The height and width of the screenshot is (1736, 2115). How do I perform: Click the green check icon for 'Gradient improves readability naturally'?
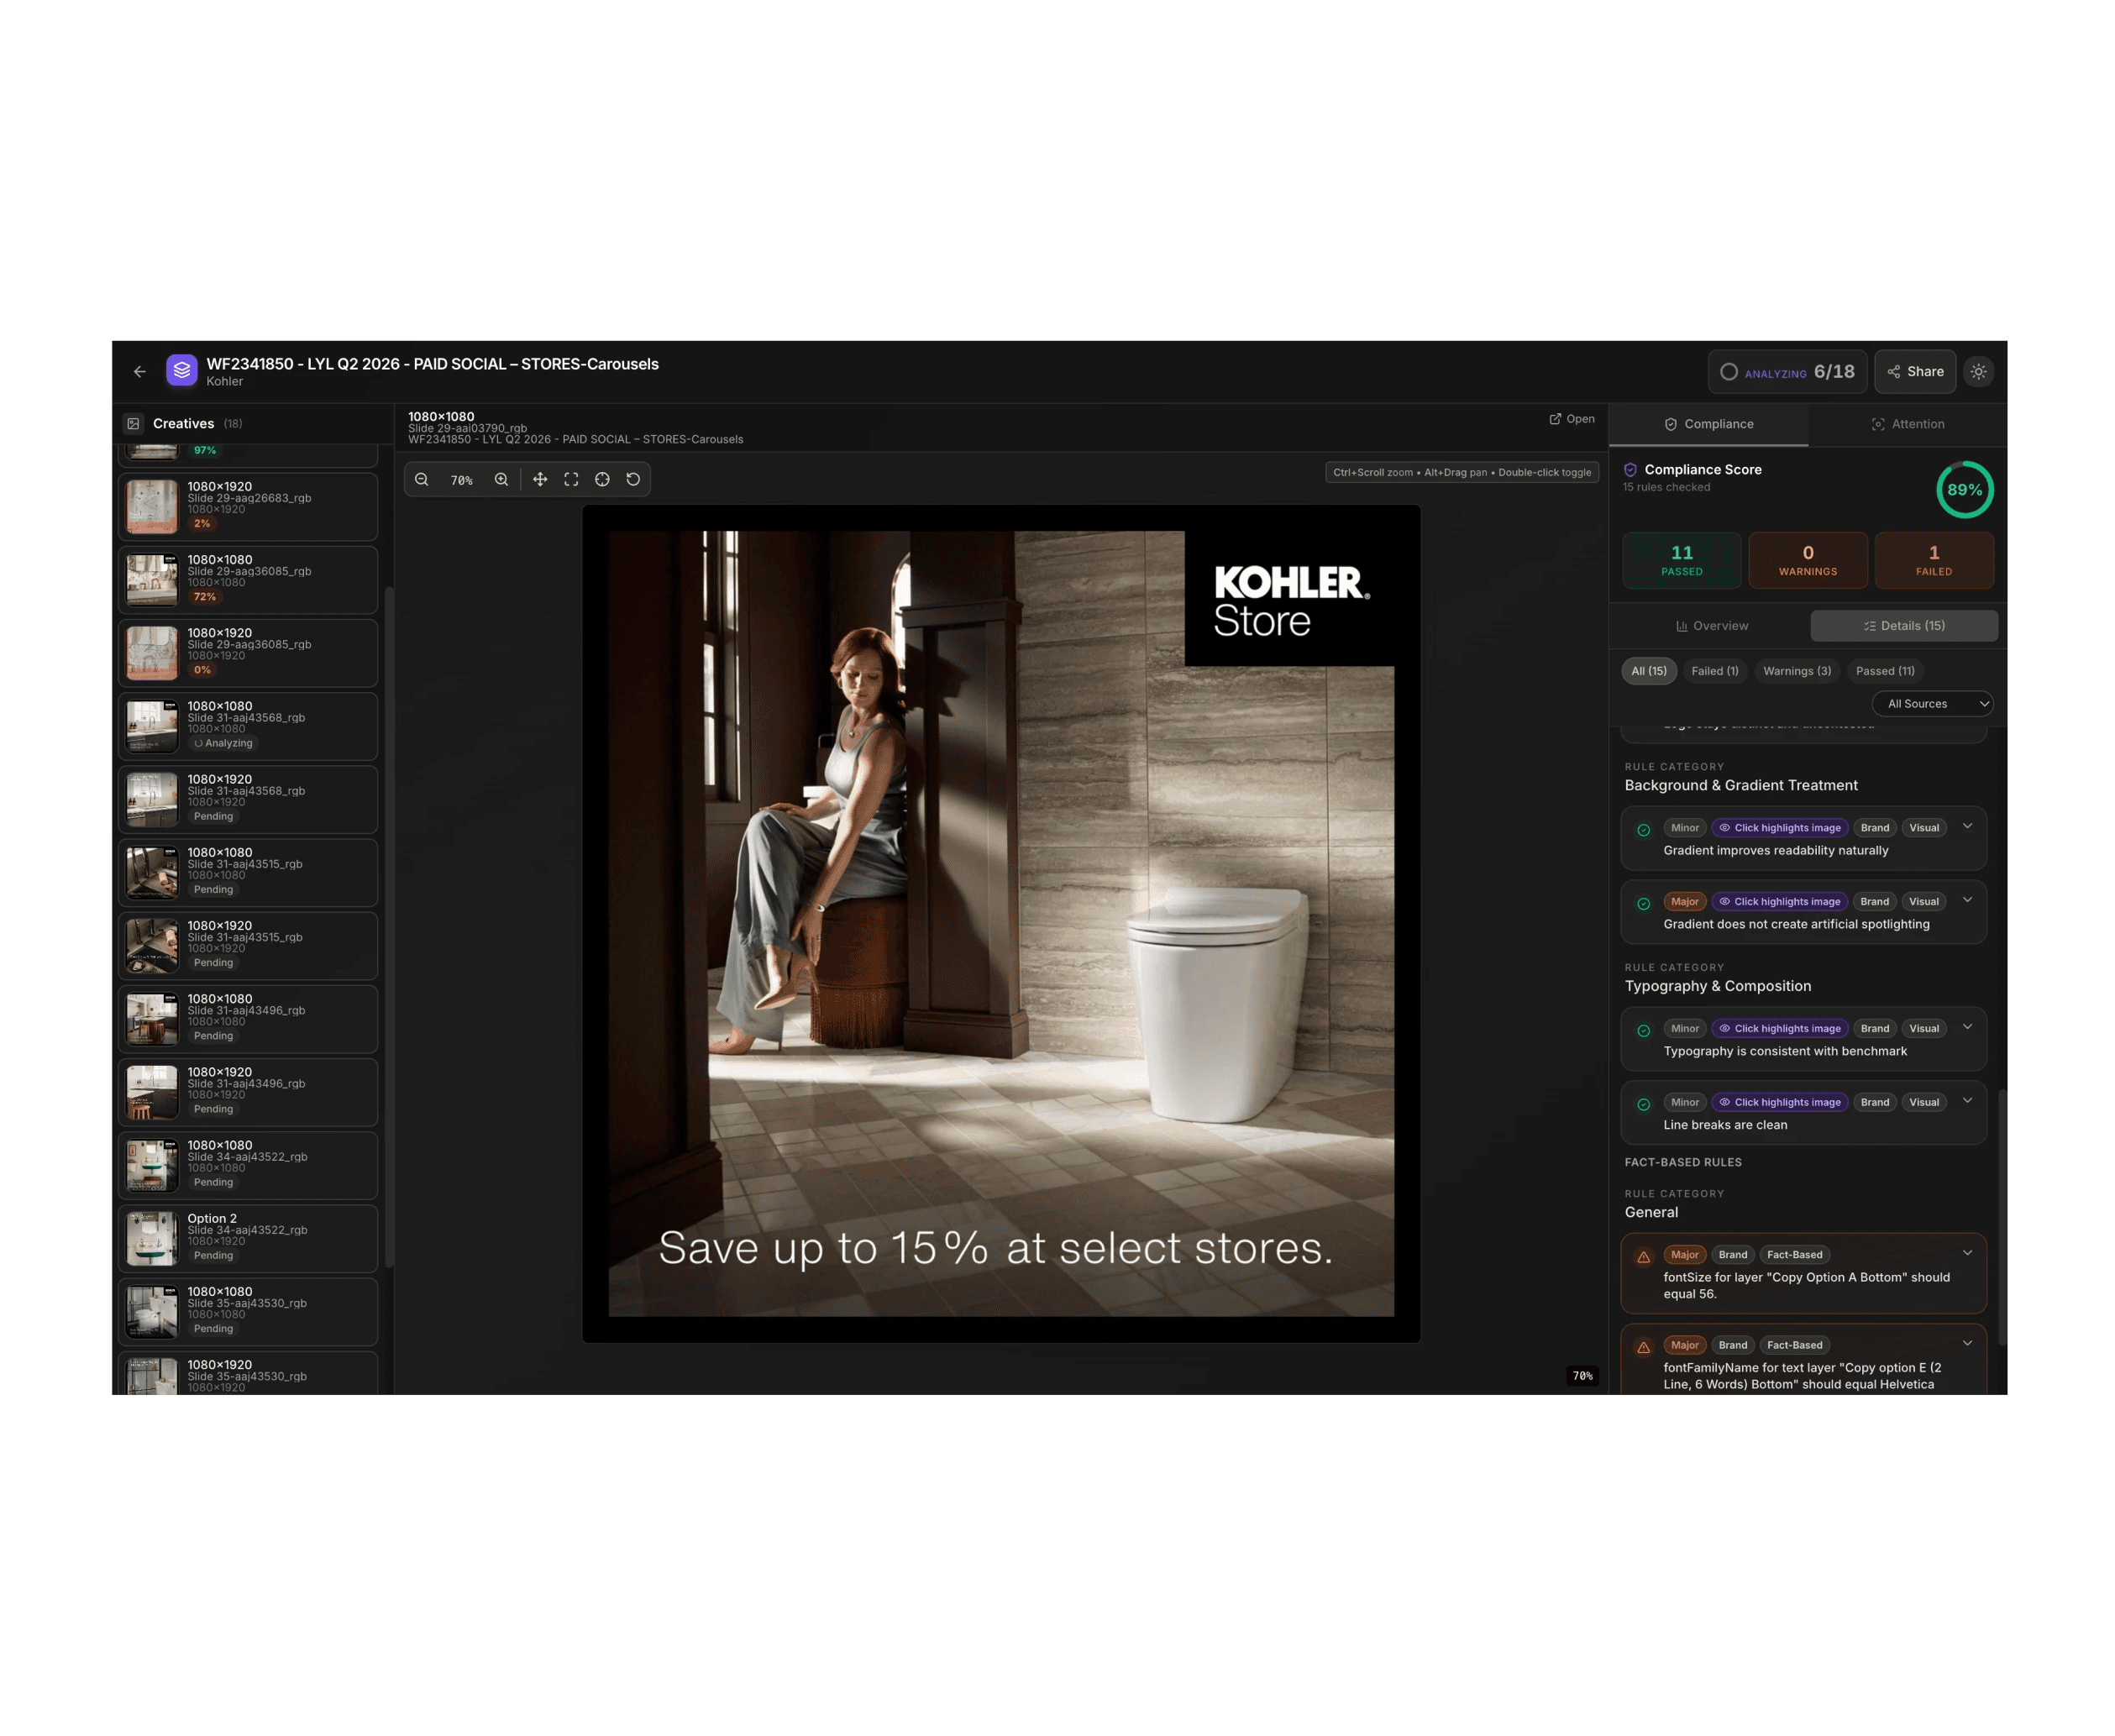[x=1643, y=830]
